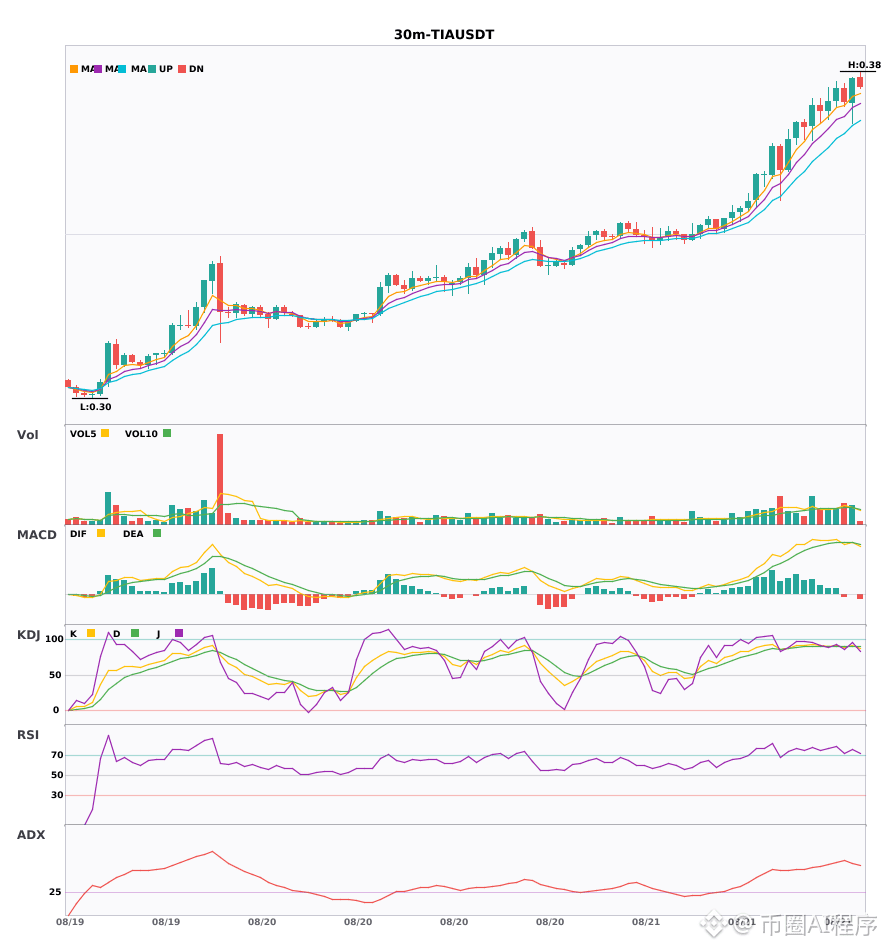Screen dimensions: 885x950
Task: Click the KDJ axis value 0
Action: [x=56, y=710]
